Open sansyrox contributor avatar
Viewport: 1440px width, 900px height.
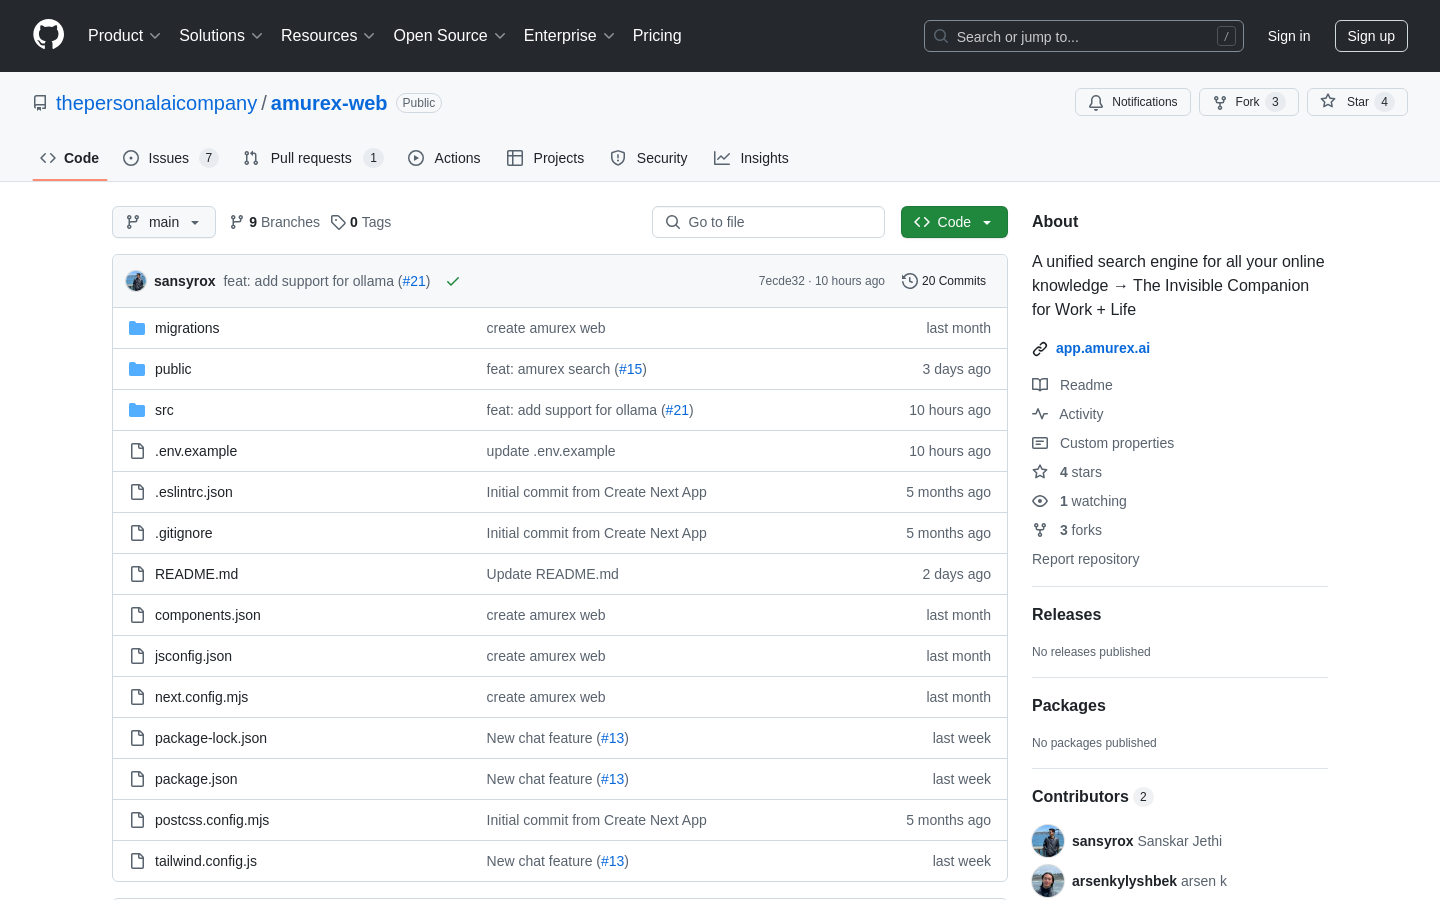(x=1048, y=841)
